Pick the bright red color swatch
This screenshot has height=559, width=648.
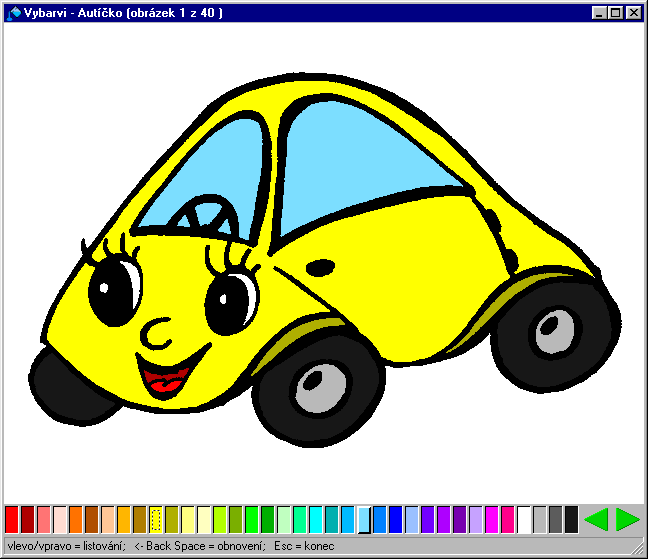12,519
